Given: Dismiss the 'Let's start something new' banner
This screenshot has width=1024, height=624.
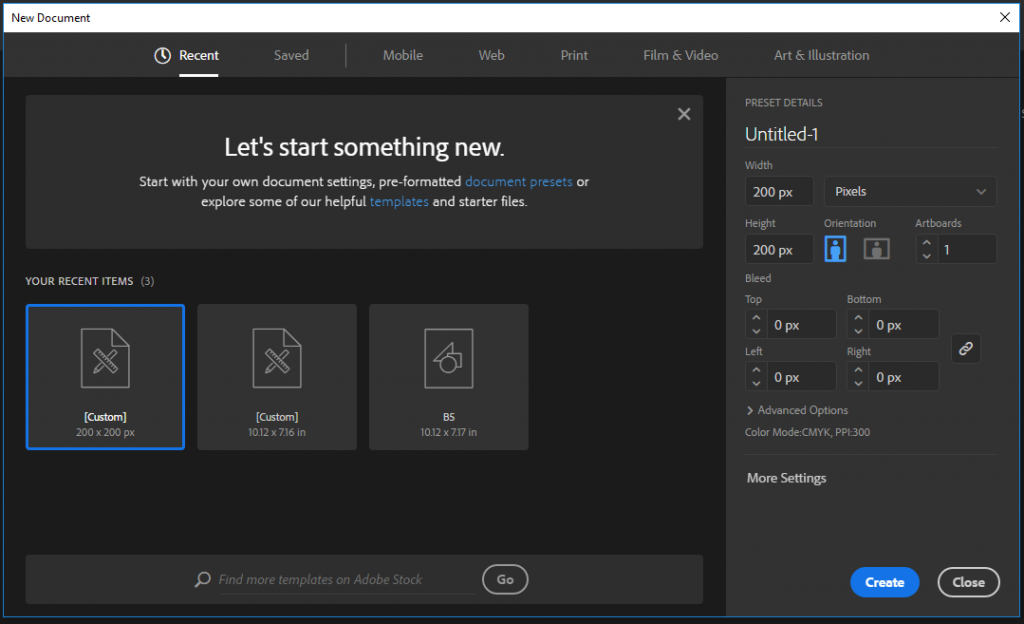Looking at the screenshot, I should point(684,114).
